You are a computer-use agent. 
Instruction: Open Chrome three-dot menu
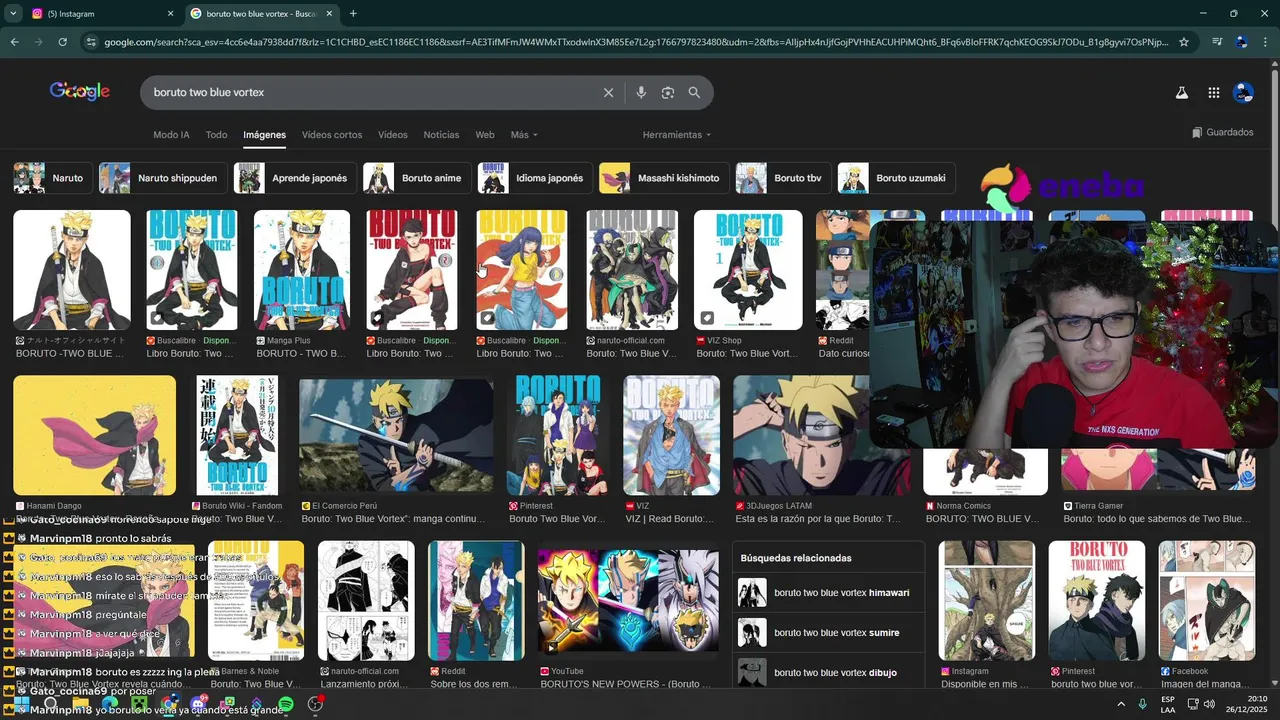coord(1266,42)
